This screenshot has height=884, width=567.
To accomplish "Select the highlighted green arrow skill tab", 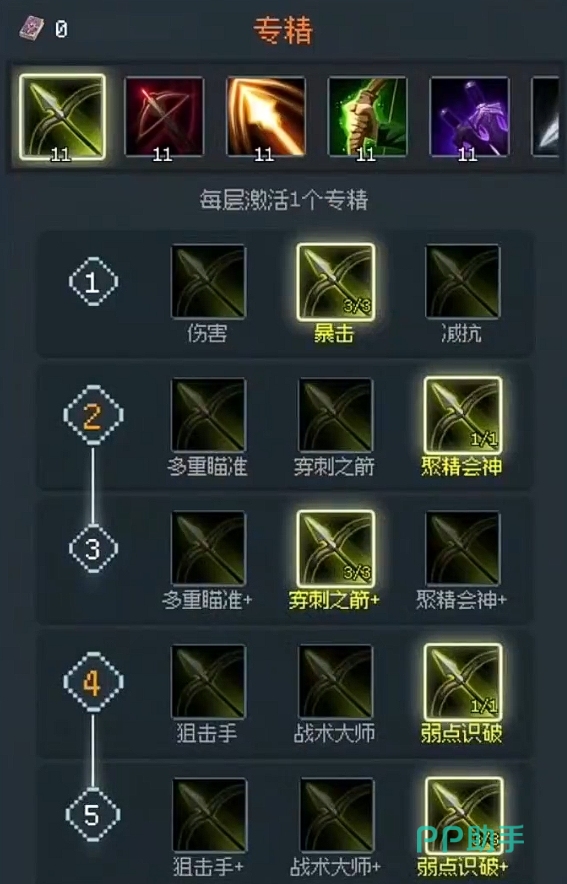I will pos(62,117).
